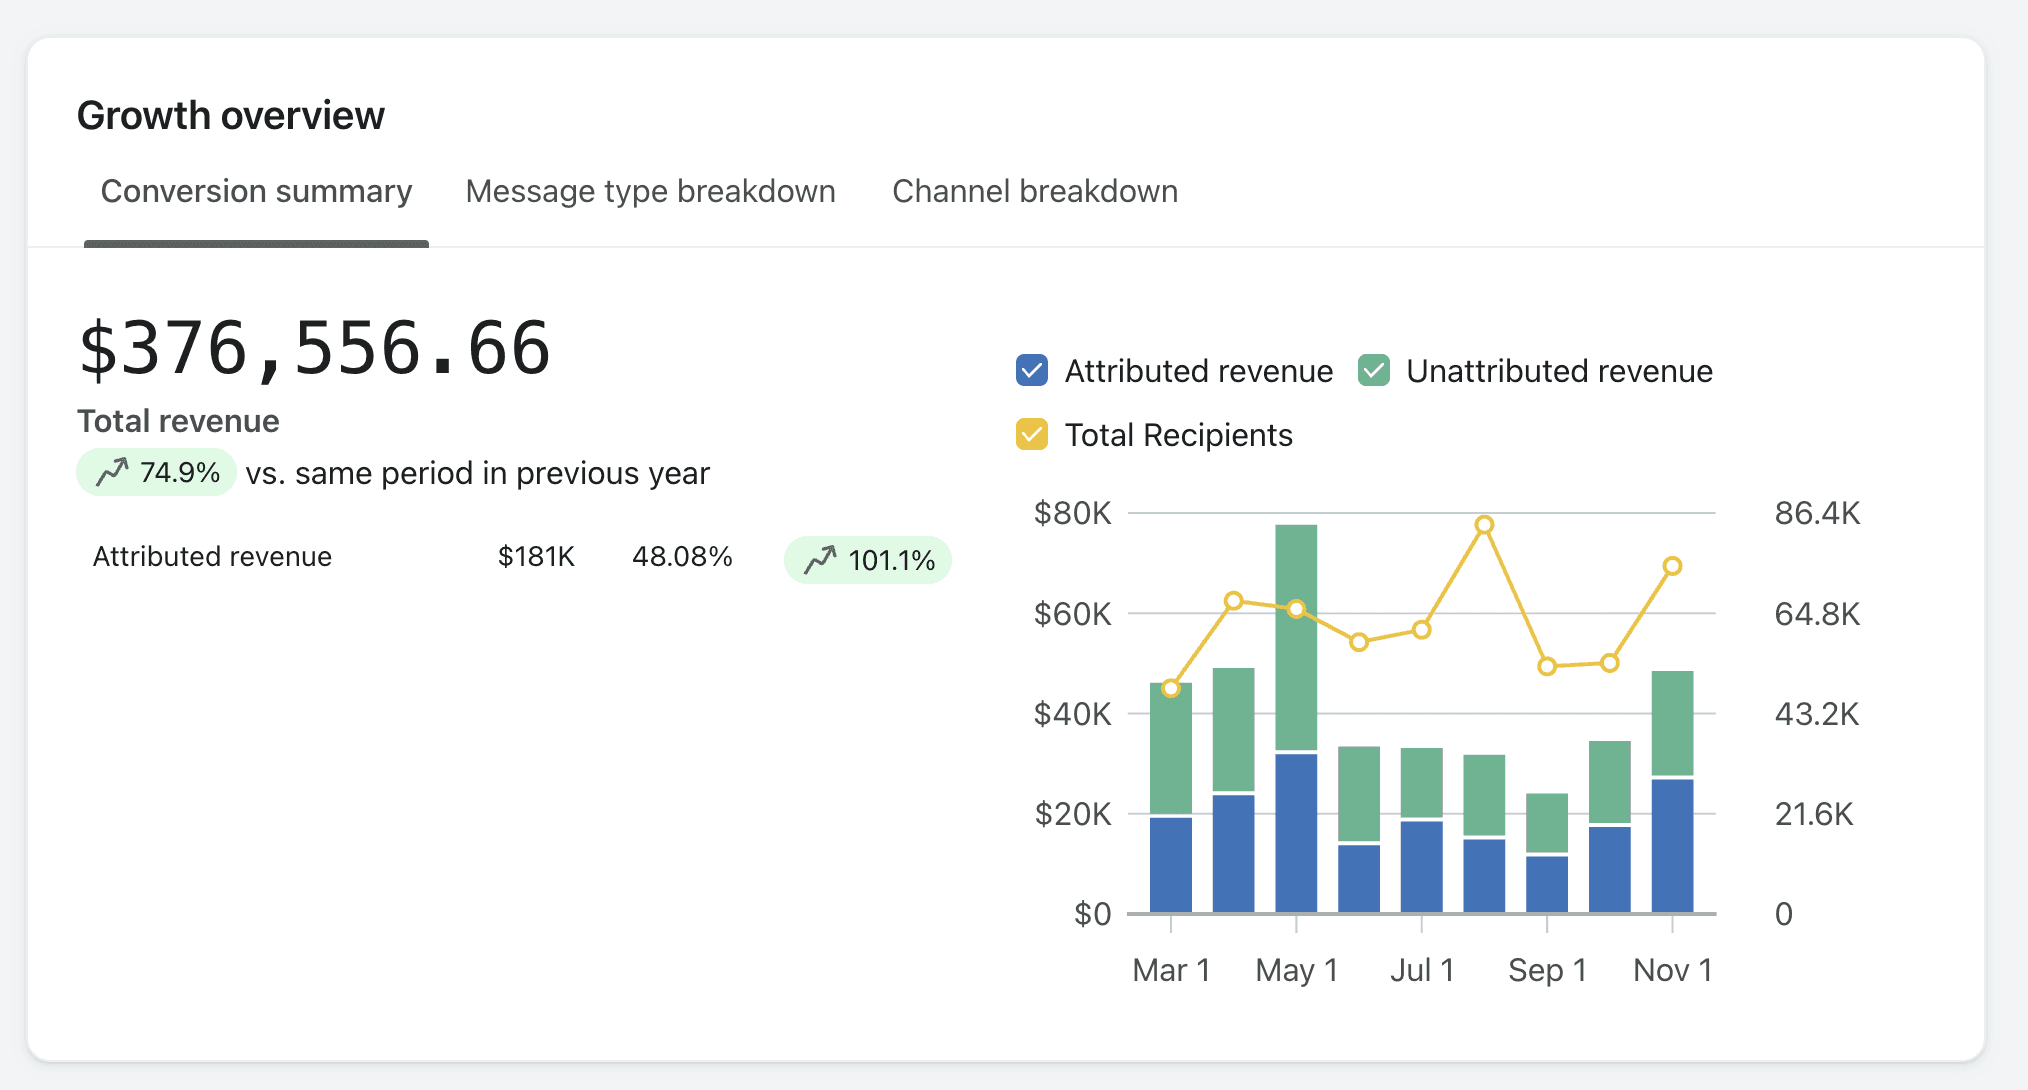Screen dimensions: 2028x1090
Task: Uncheck the Unattributed revenue checkbox
Action: pos(1373,370)
